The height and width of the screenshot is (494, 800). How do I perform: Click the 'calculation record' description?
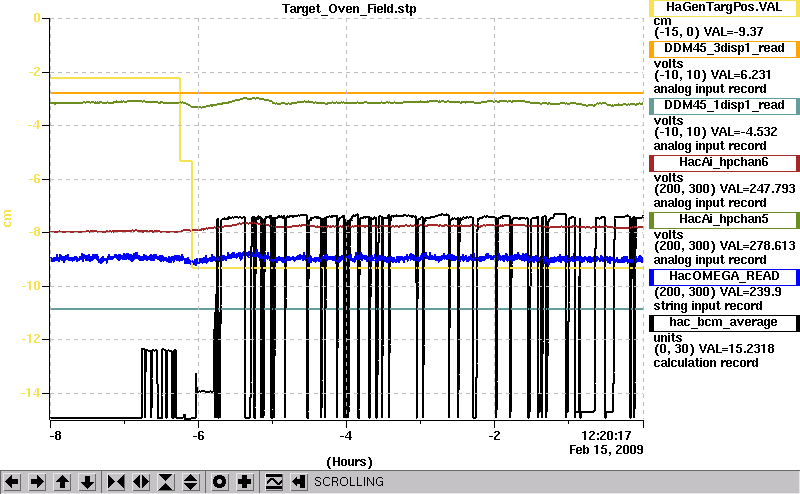[706, 363]
